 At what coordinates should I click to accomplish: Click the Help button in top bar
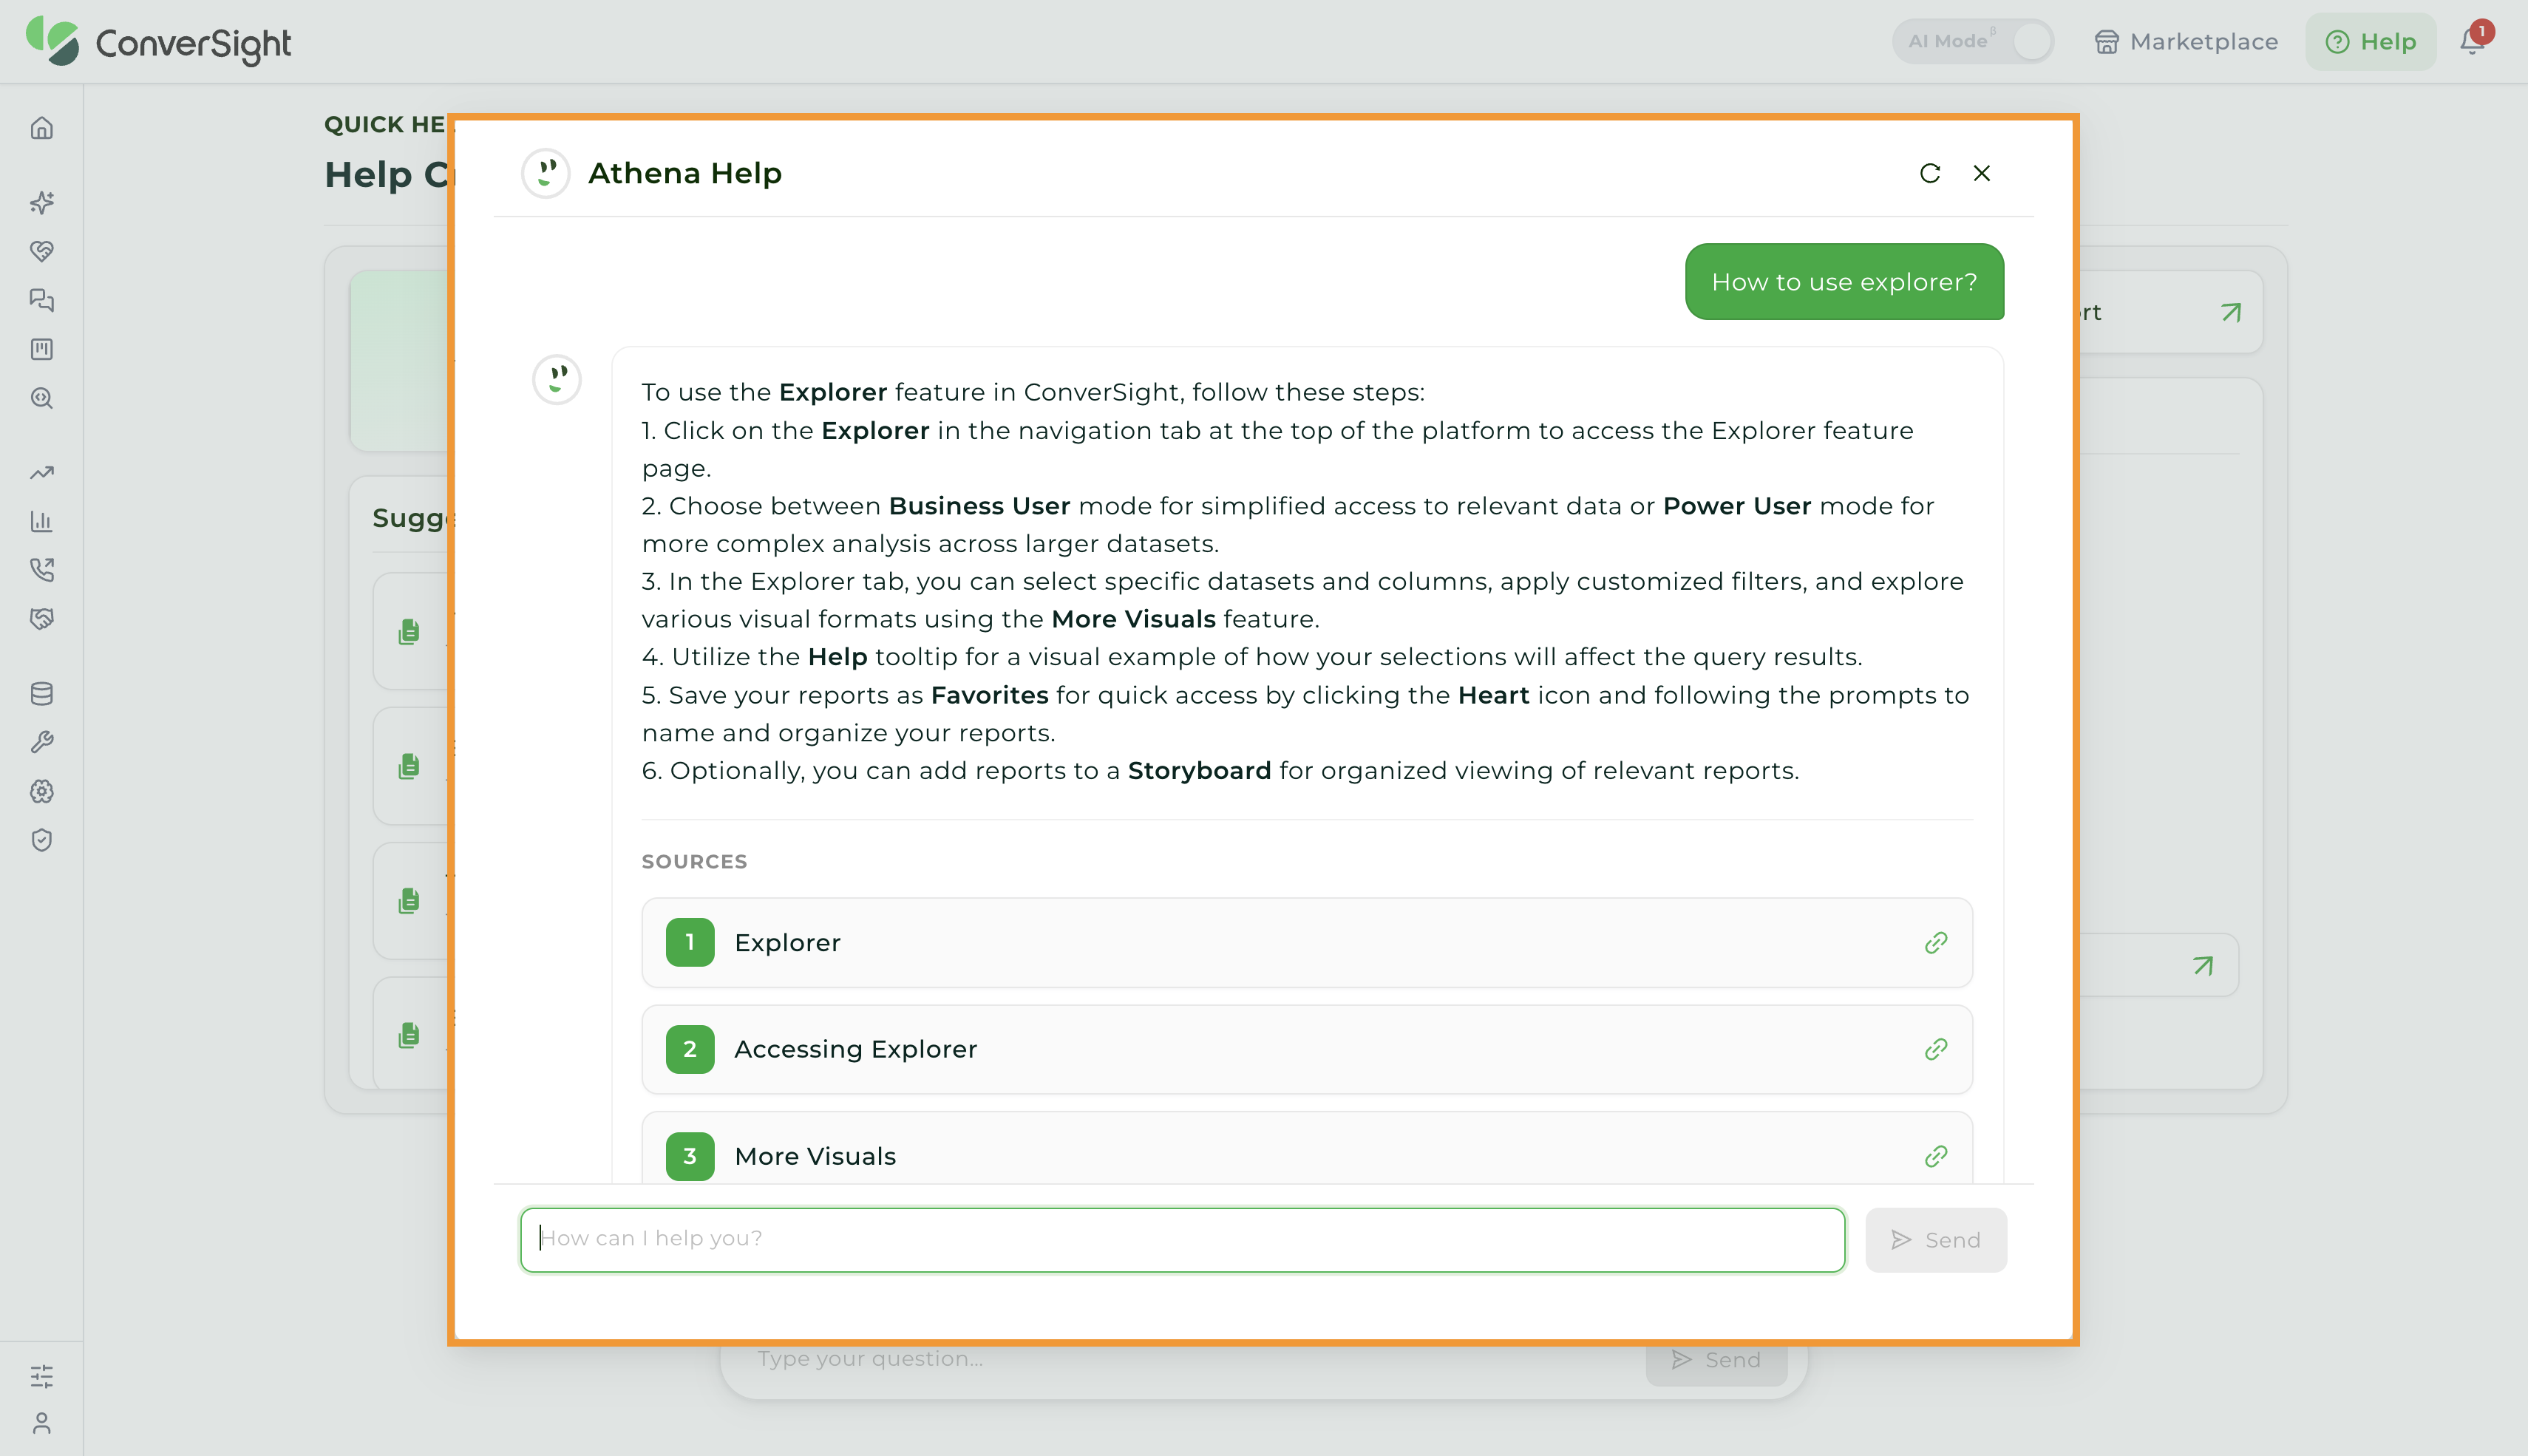2370,41
